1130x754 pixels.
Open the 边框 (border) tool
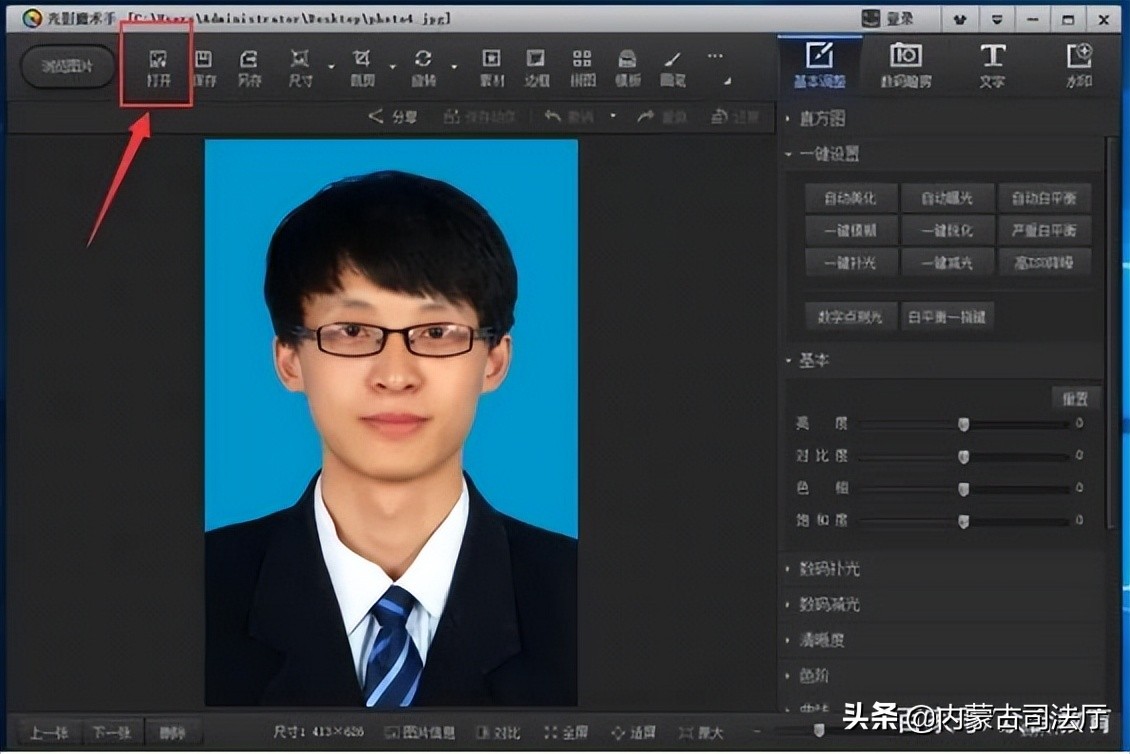pyautogui.click(x=535, y=65)
